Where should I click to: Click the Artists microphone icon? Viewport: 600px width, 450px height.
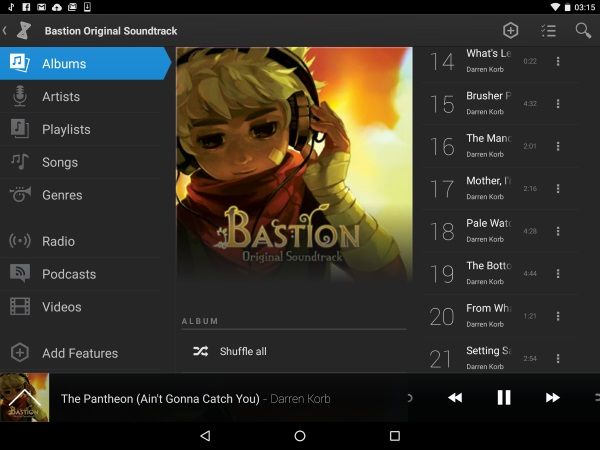[20, 96]
